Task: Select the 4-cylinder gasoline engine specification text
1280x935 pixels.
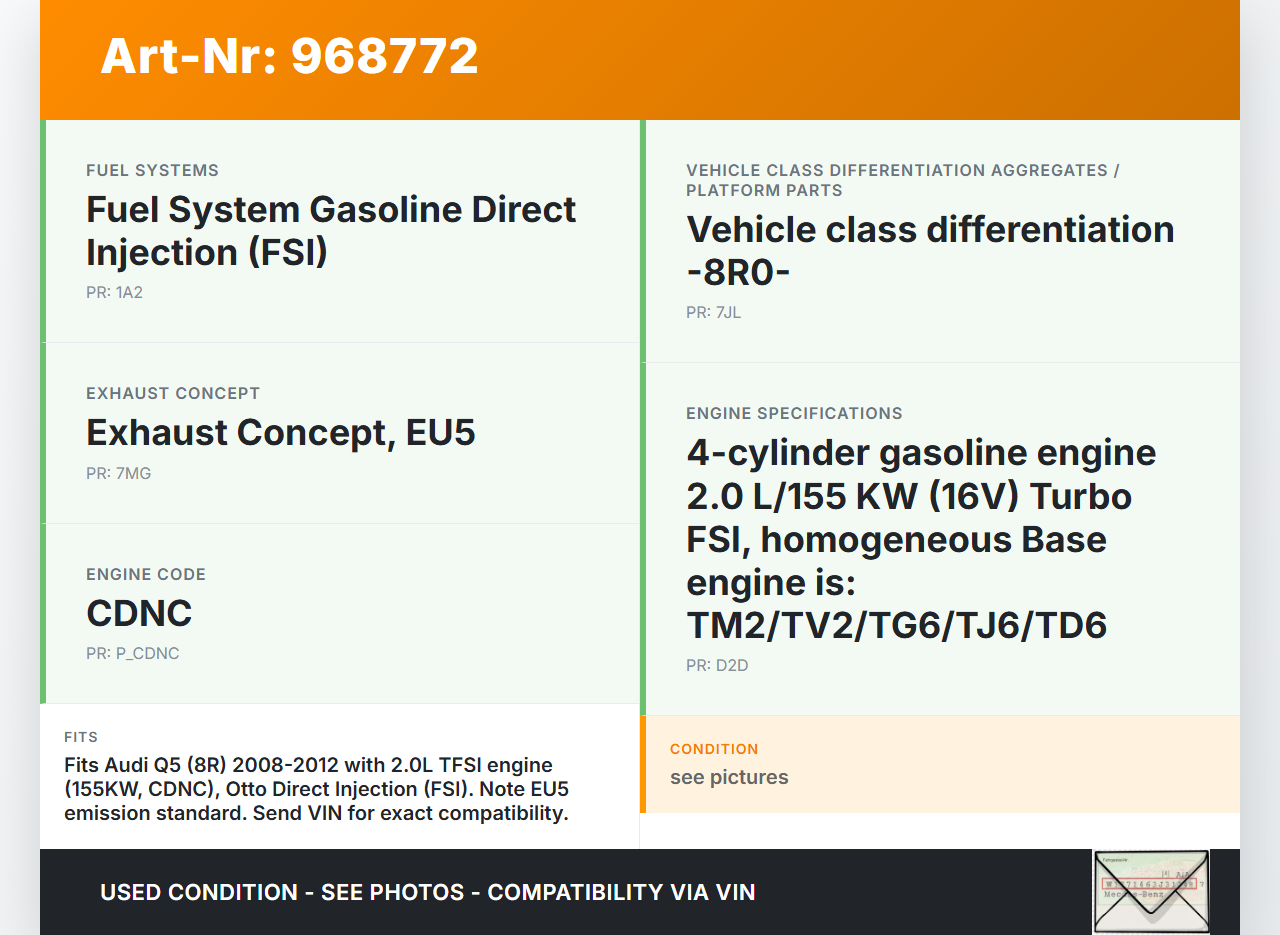Action: tap(920, 538)
